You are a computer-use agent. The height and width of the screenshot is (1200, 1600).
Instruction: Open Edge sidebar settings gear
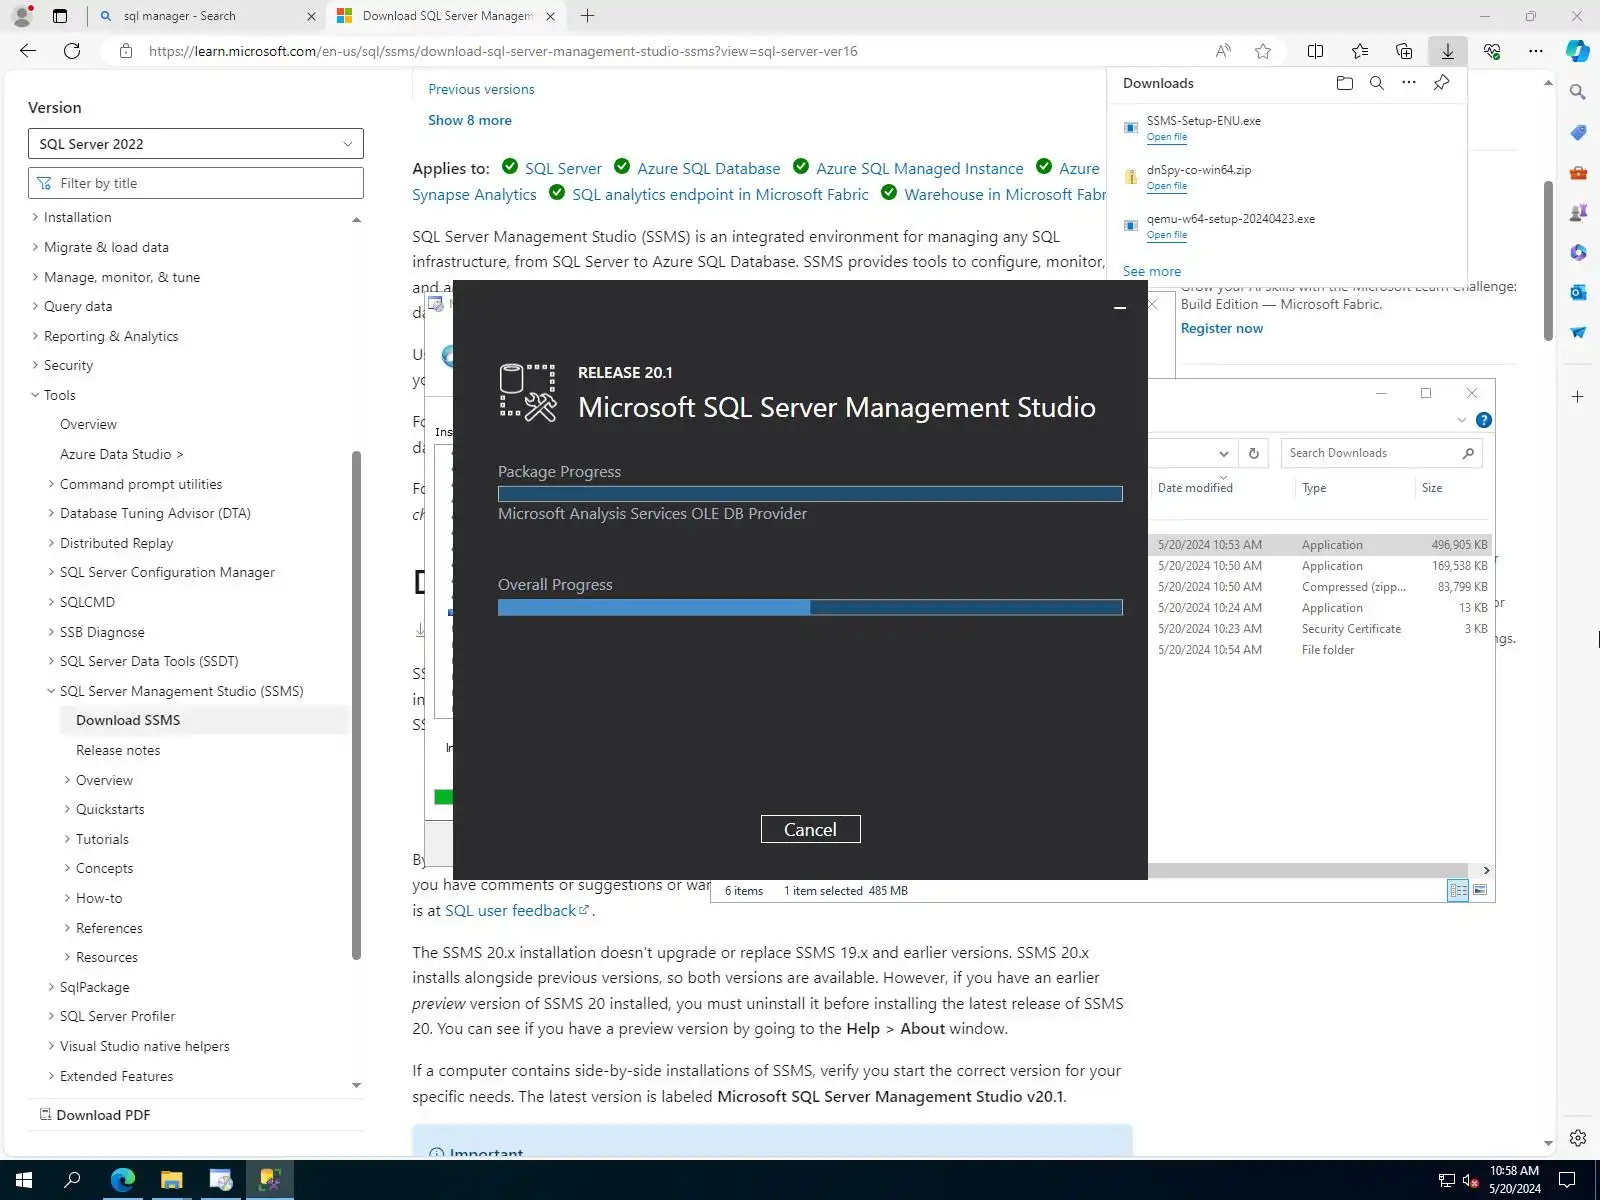(x=1578, y=1138)
